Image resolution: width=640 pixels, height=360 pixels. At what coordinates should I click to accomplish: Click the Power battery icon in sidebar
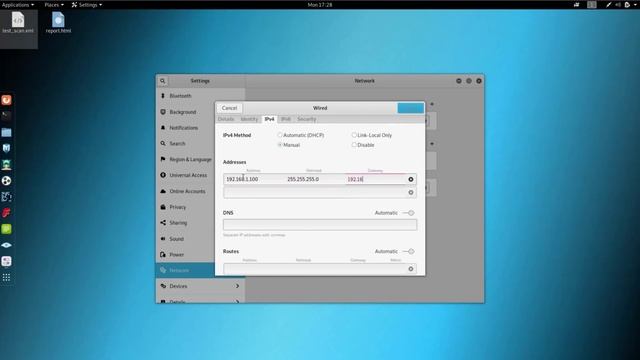click(x=163, y=255)
